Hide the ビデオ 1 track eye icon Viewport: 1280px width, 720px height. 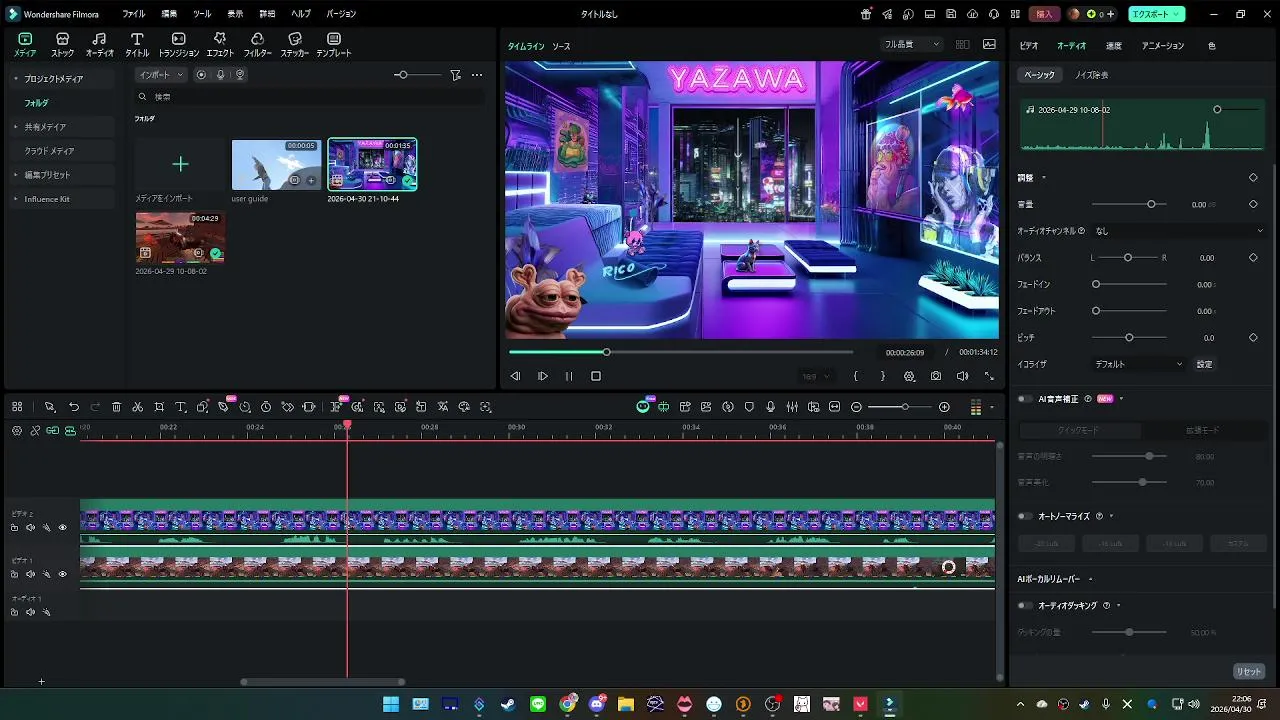pyautogui.click(x=62, y=574)
